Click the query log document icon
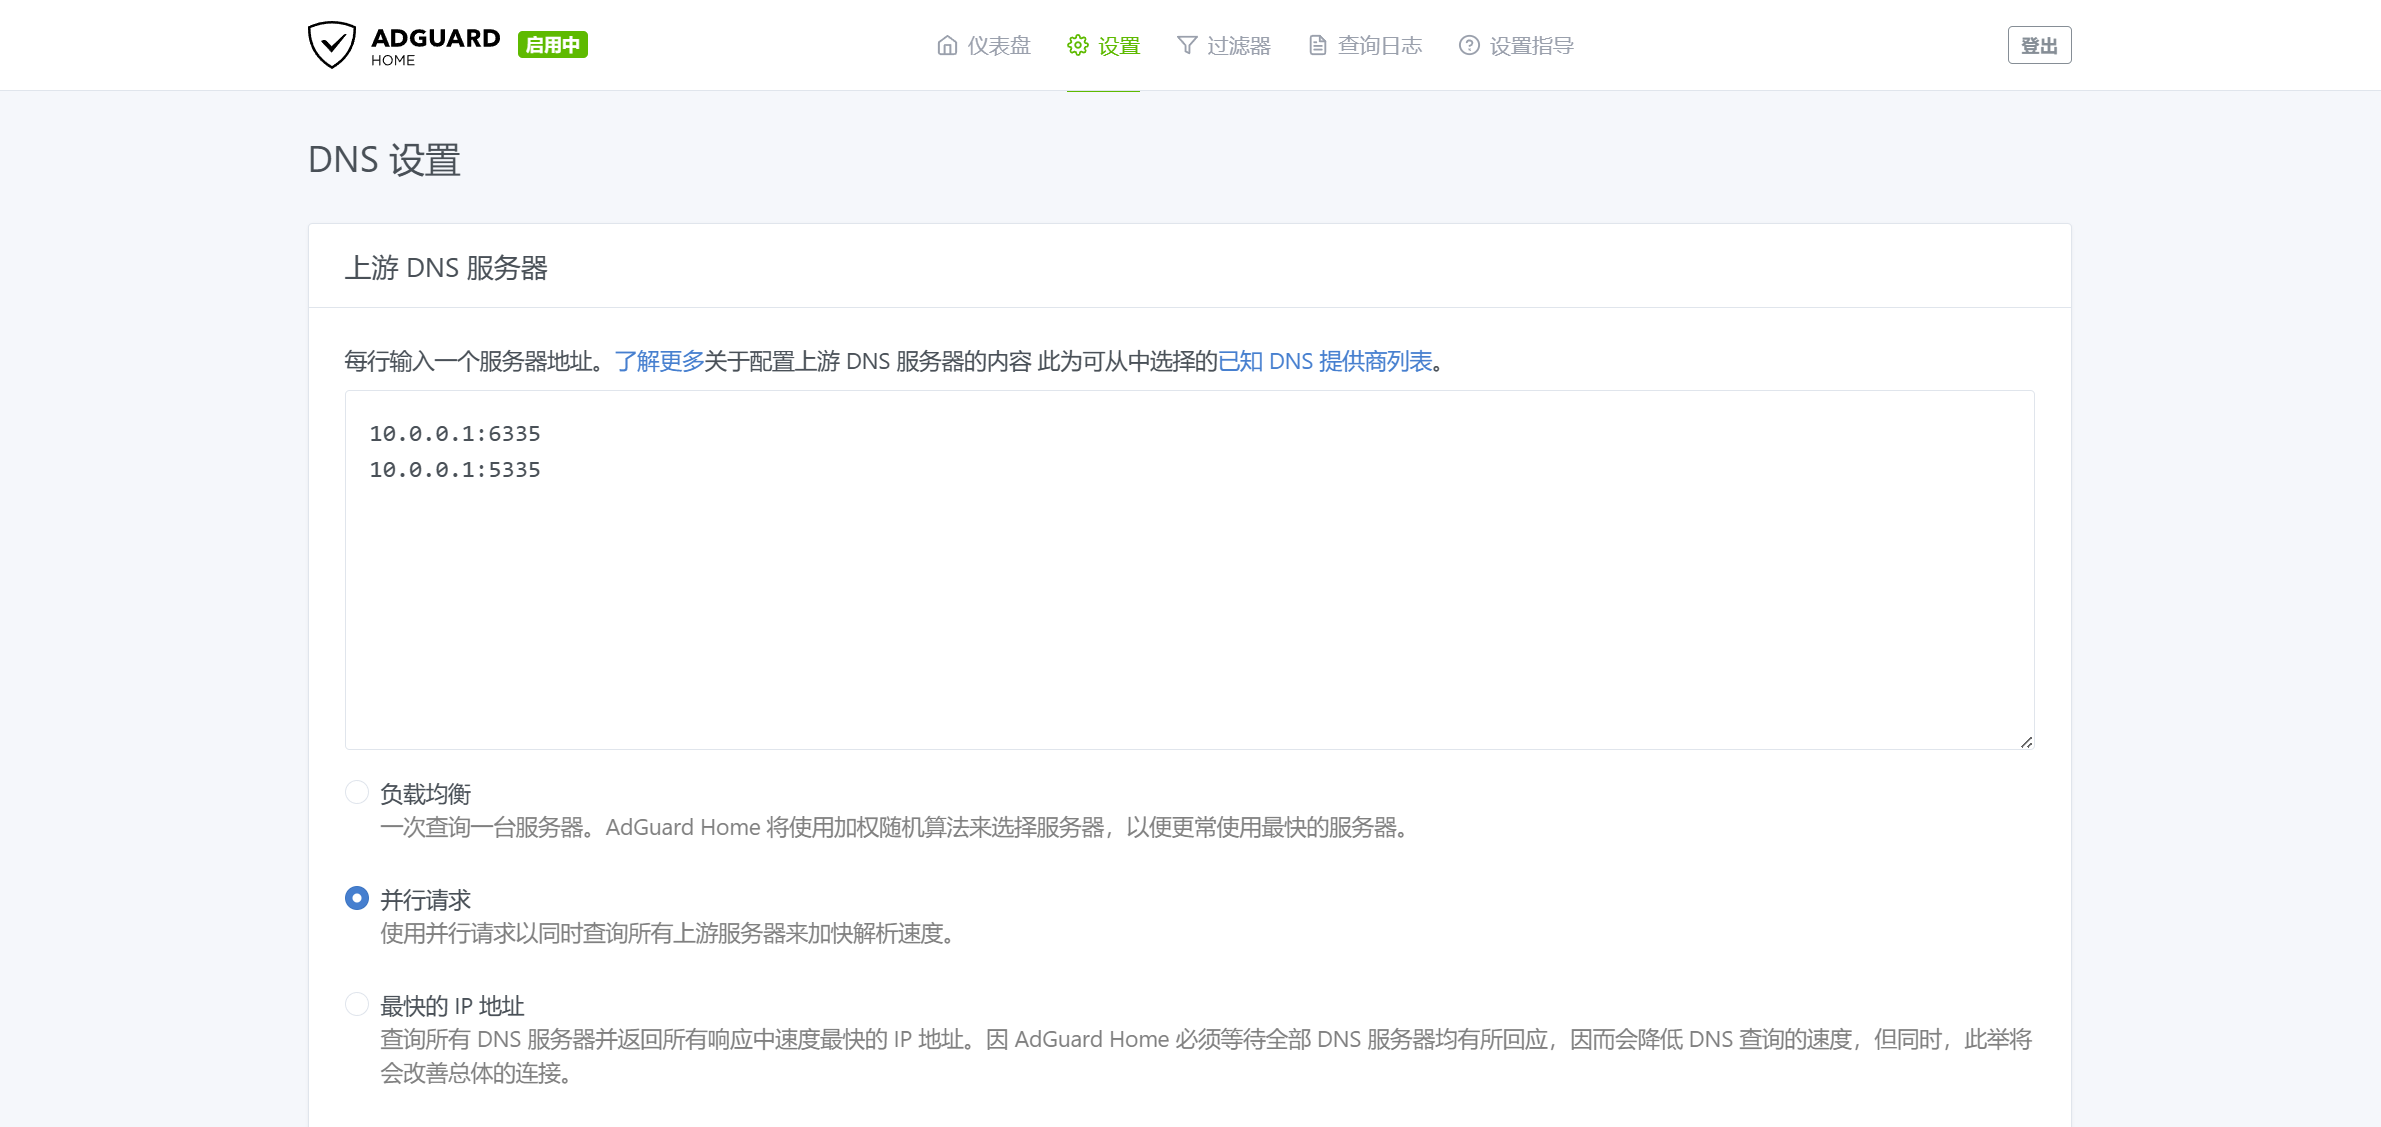 [x=1317, y=46]
